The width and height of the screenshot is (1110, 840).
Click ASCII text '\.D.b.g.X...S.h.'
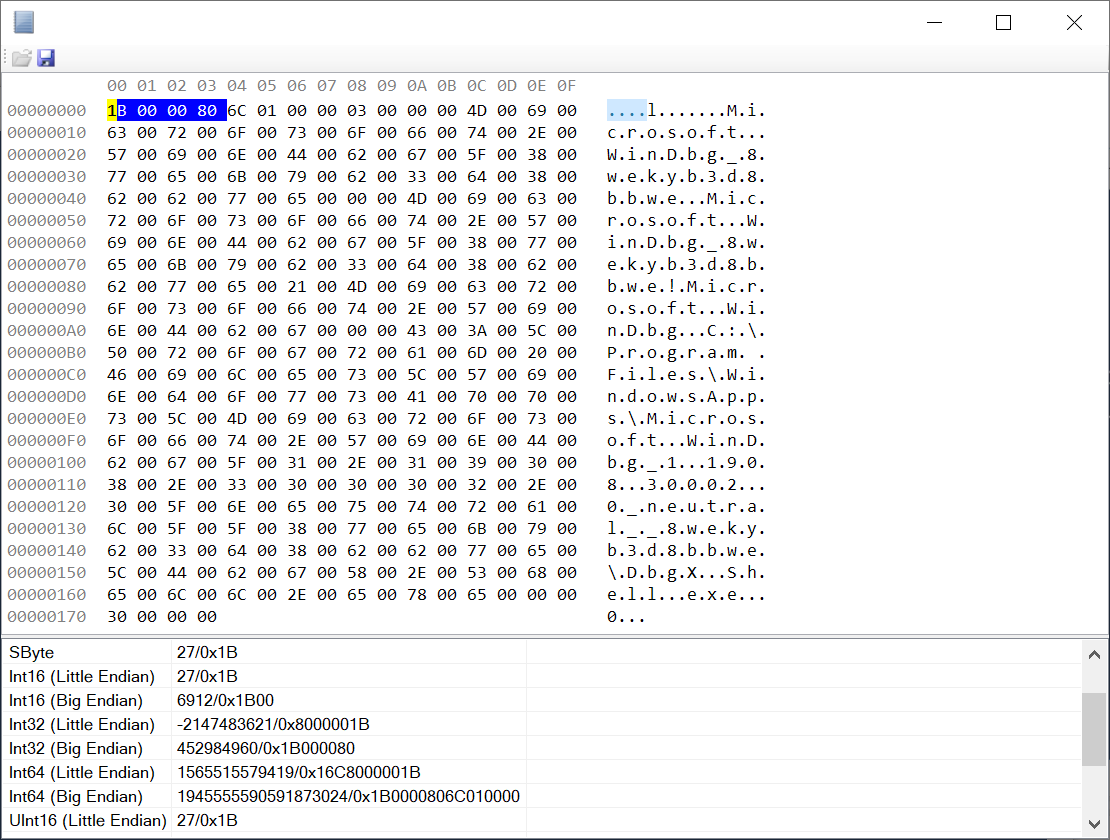[x=686, y=573]
